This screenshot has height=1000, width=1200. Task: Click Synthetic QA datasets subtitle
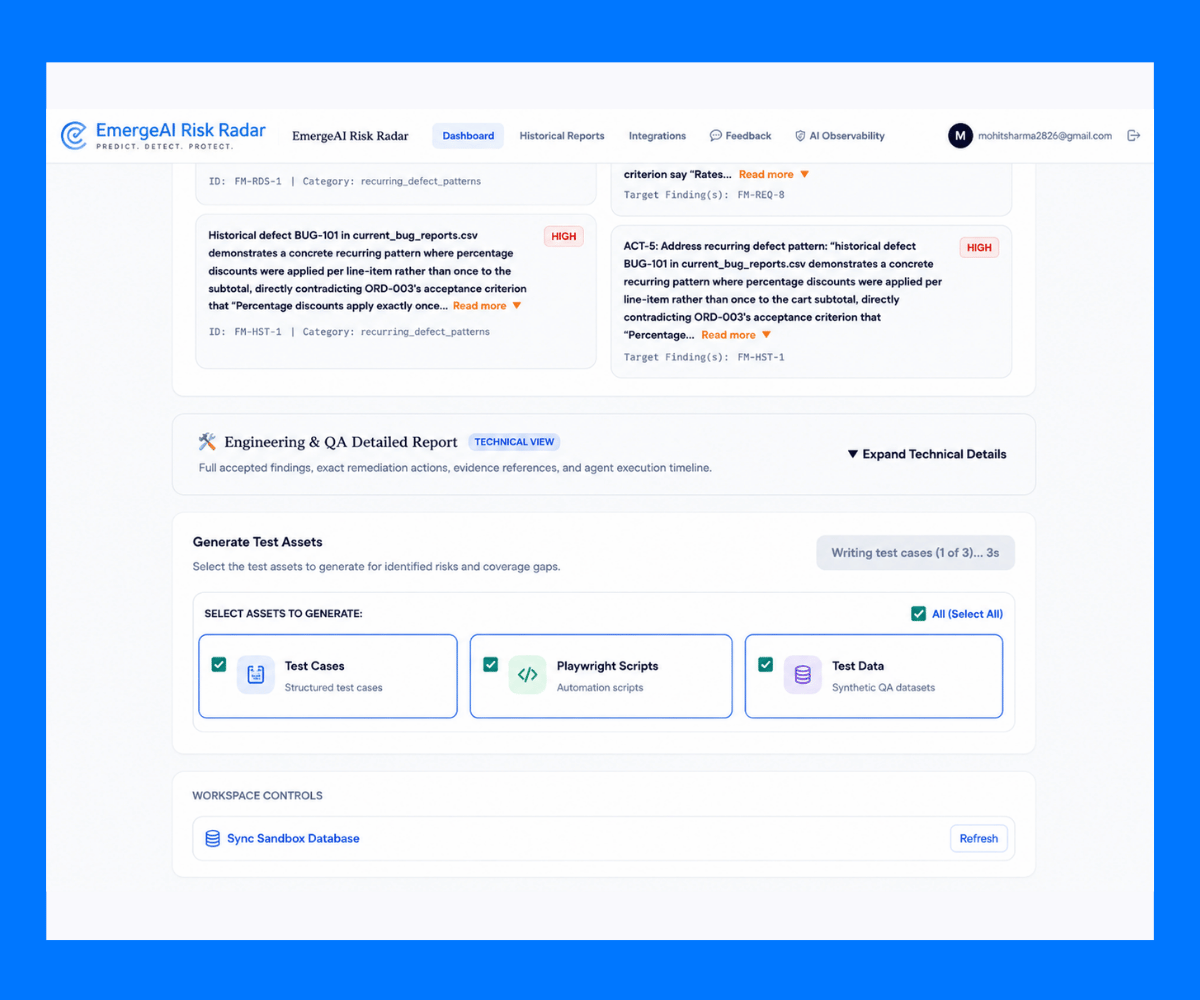883,688
